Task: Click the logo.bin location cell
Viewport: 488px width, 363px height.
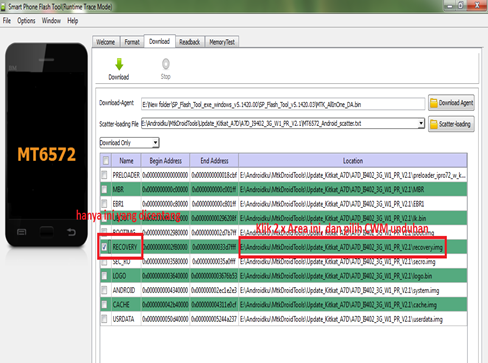Action: click(x=353, y=276)
